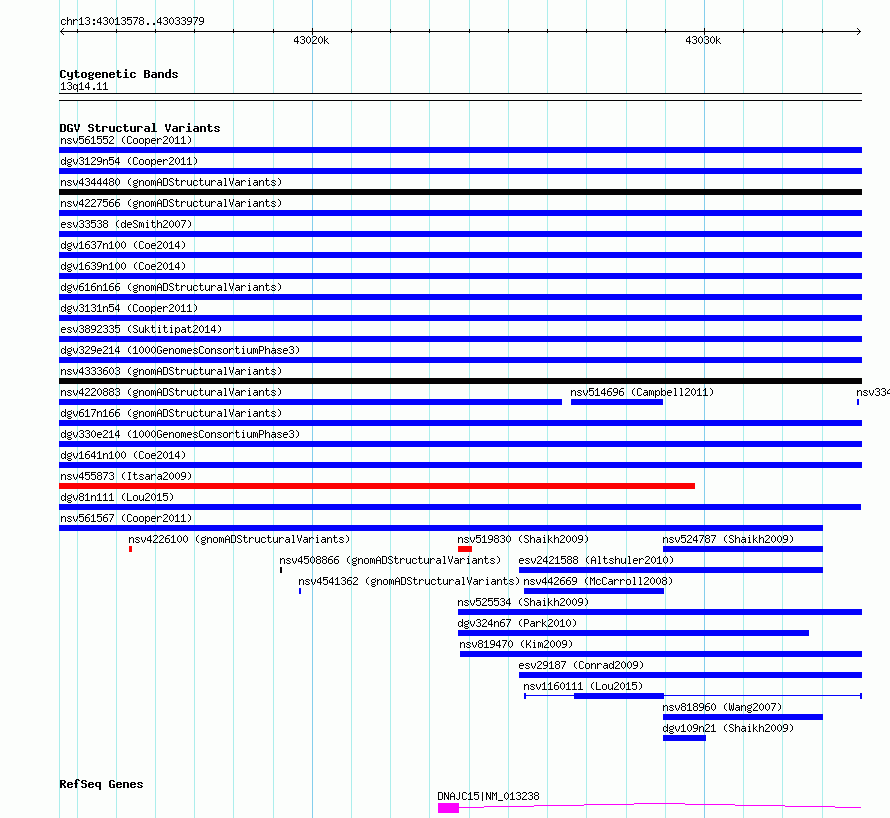Click the black nsv4344480 variant bar
The width and height of the screenshot is (890, 818).
click(x=460, y=192)
